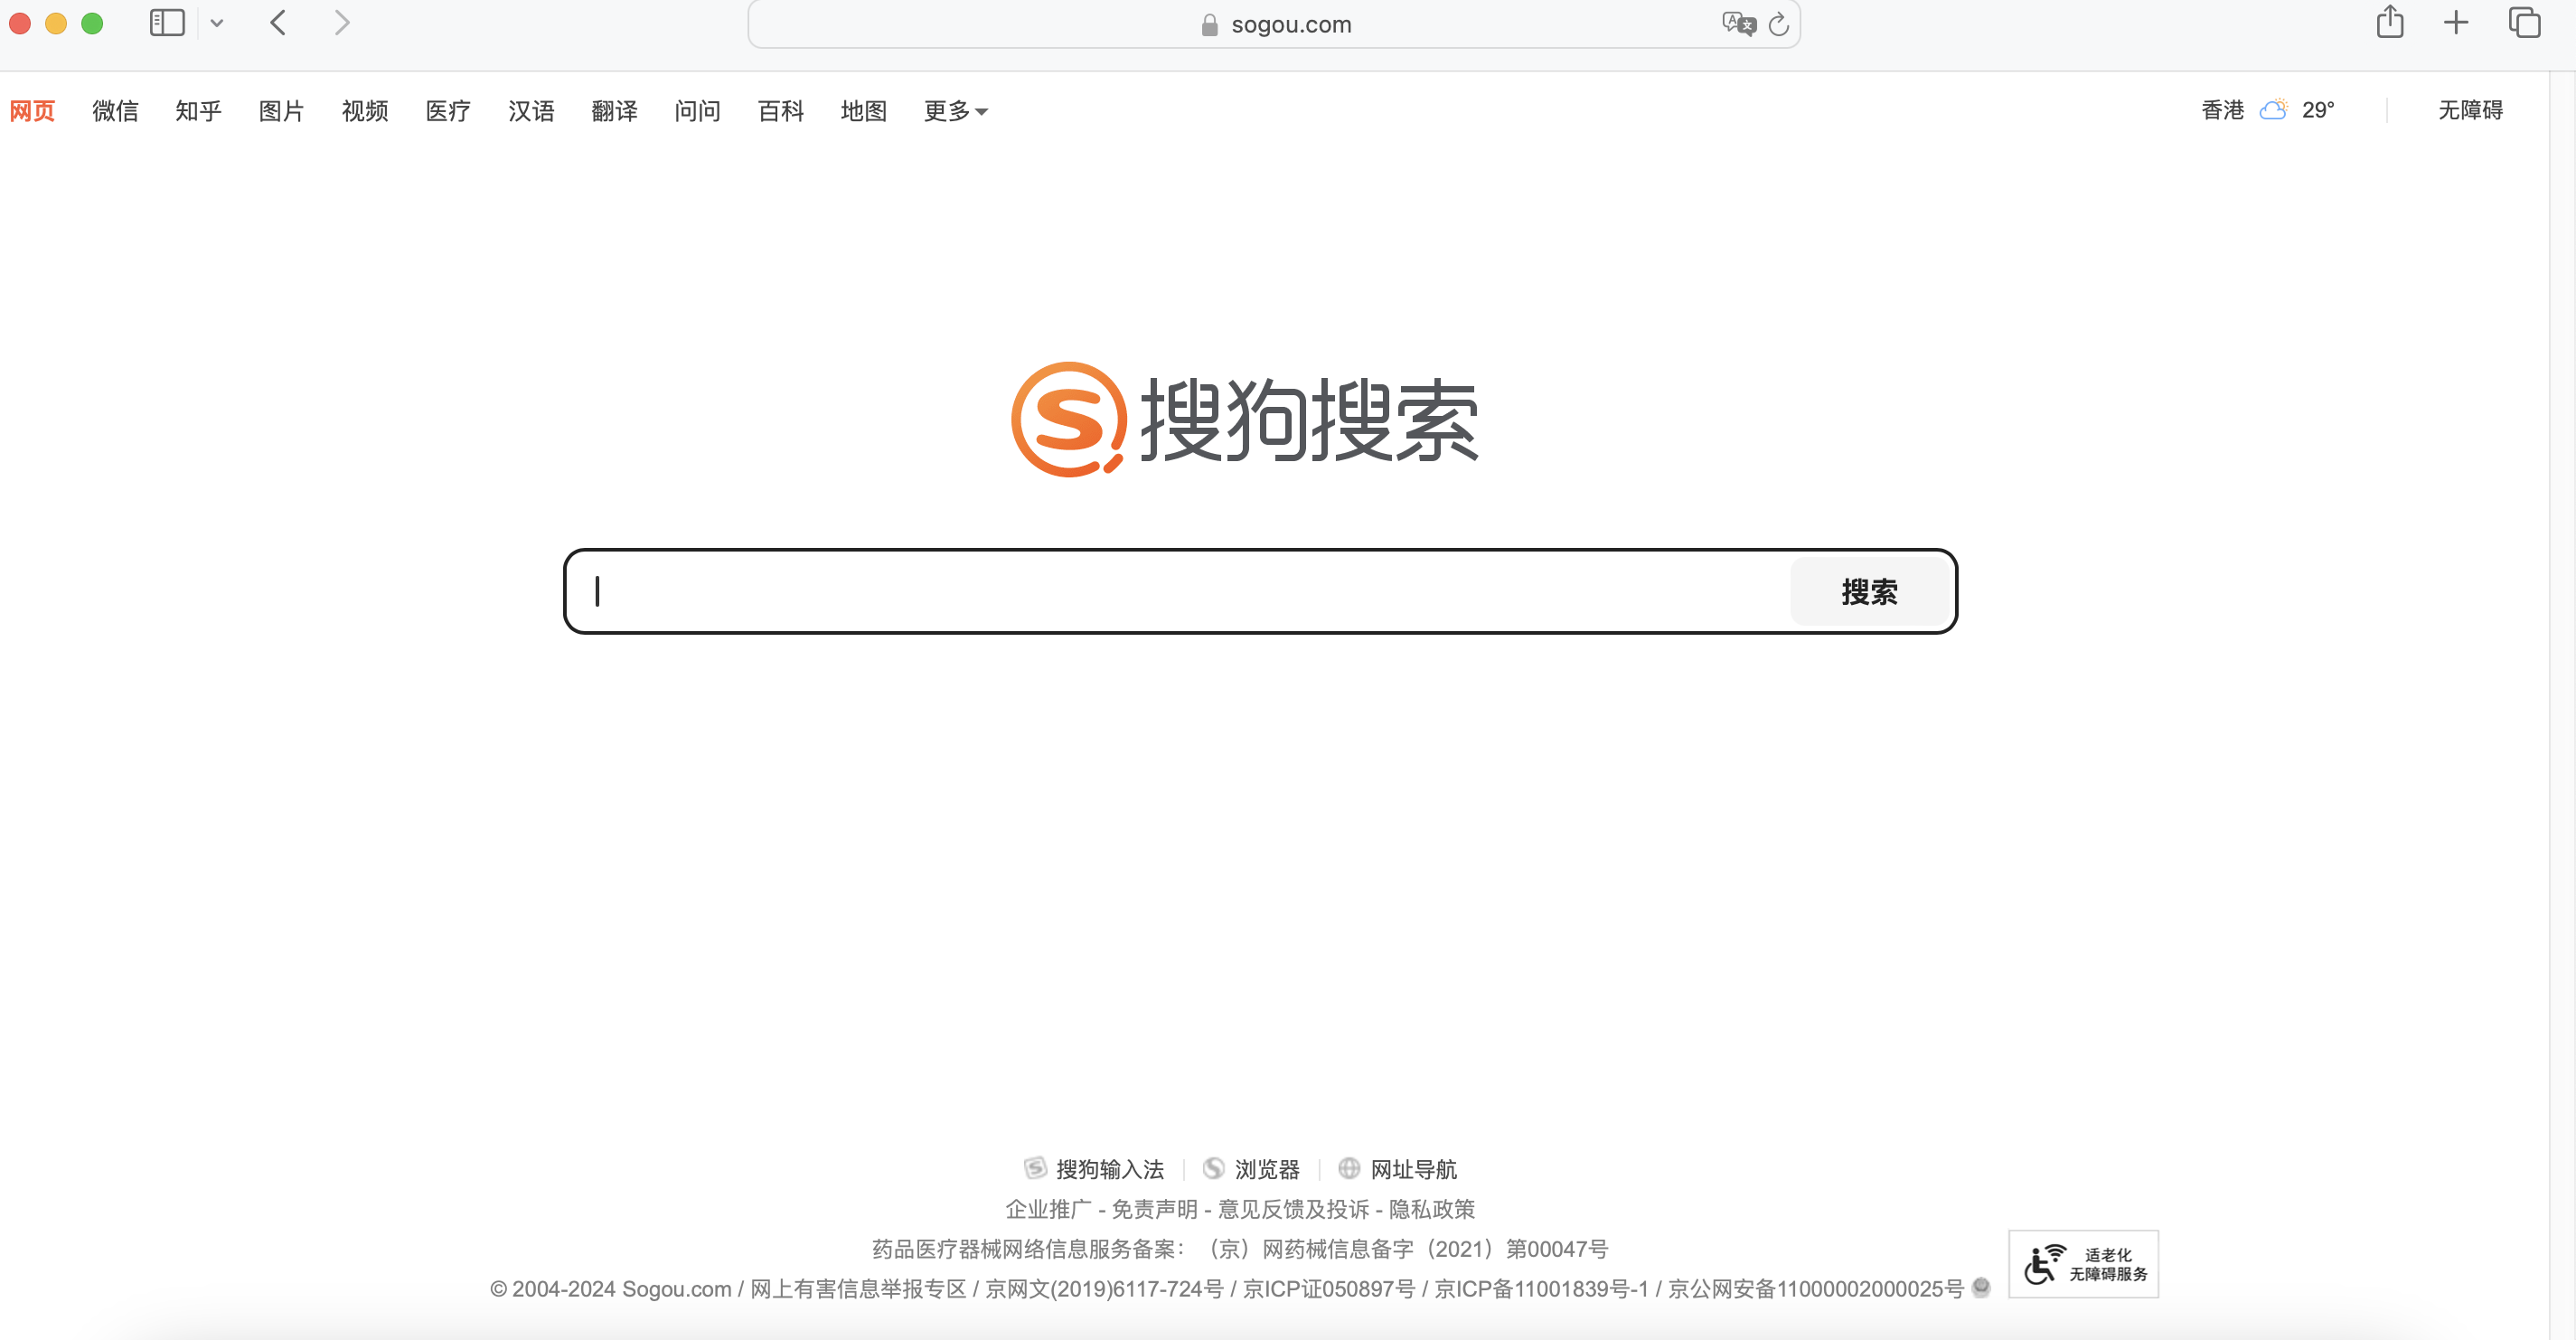Click the cloudy weather icon
Viewport: 2576px width, 1340px height.
click(x=2274, y=110)
